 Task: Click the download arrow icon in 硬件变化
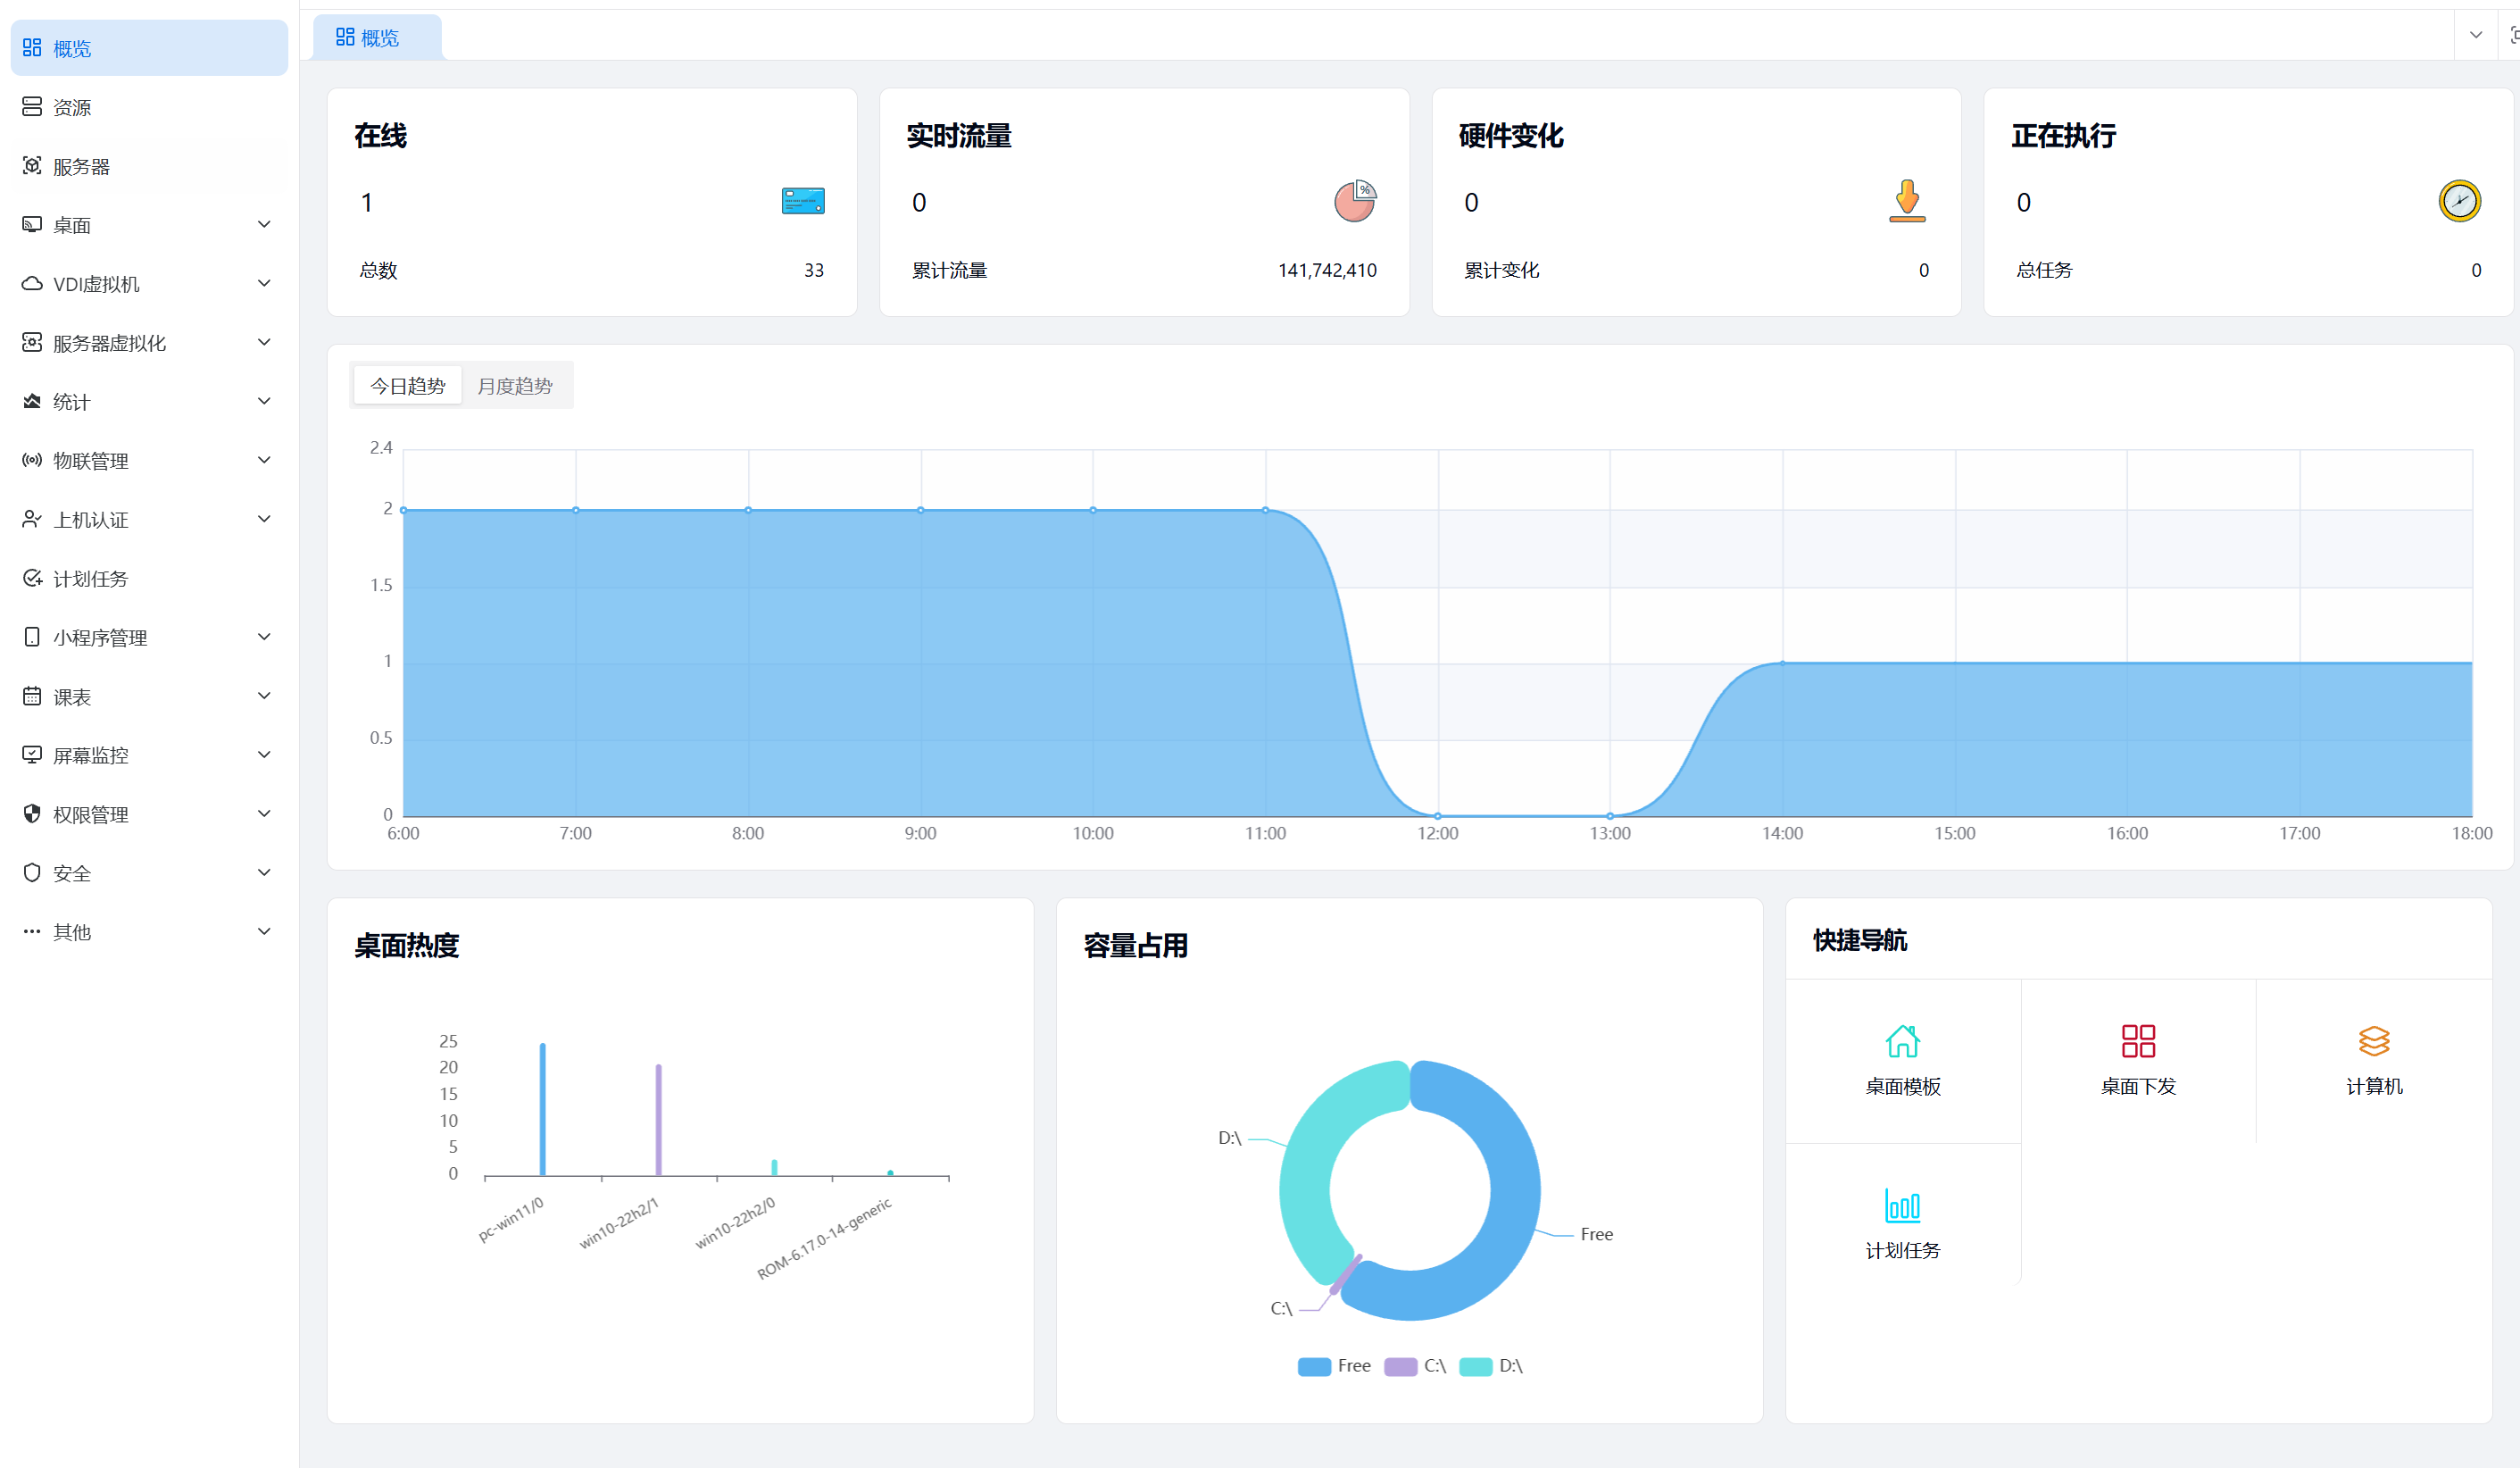(x=1907, y=201)
